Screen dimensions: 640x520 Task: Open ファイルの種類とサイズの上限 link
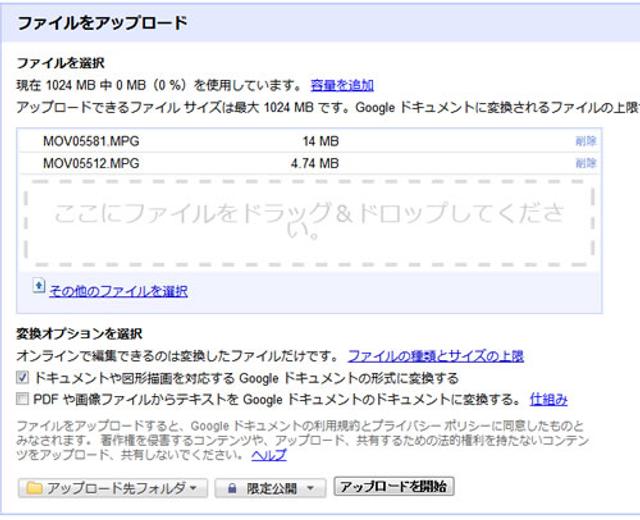436,356
